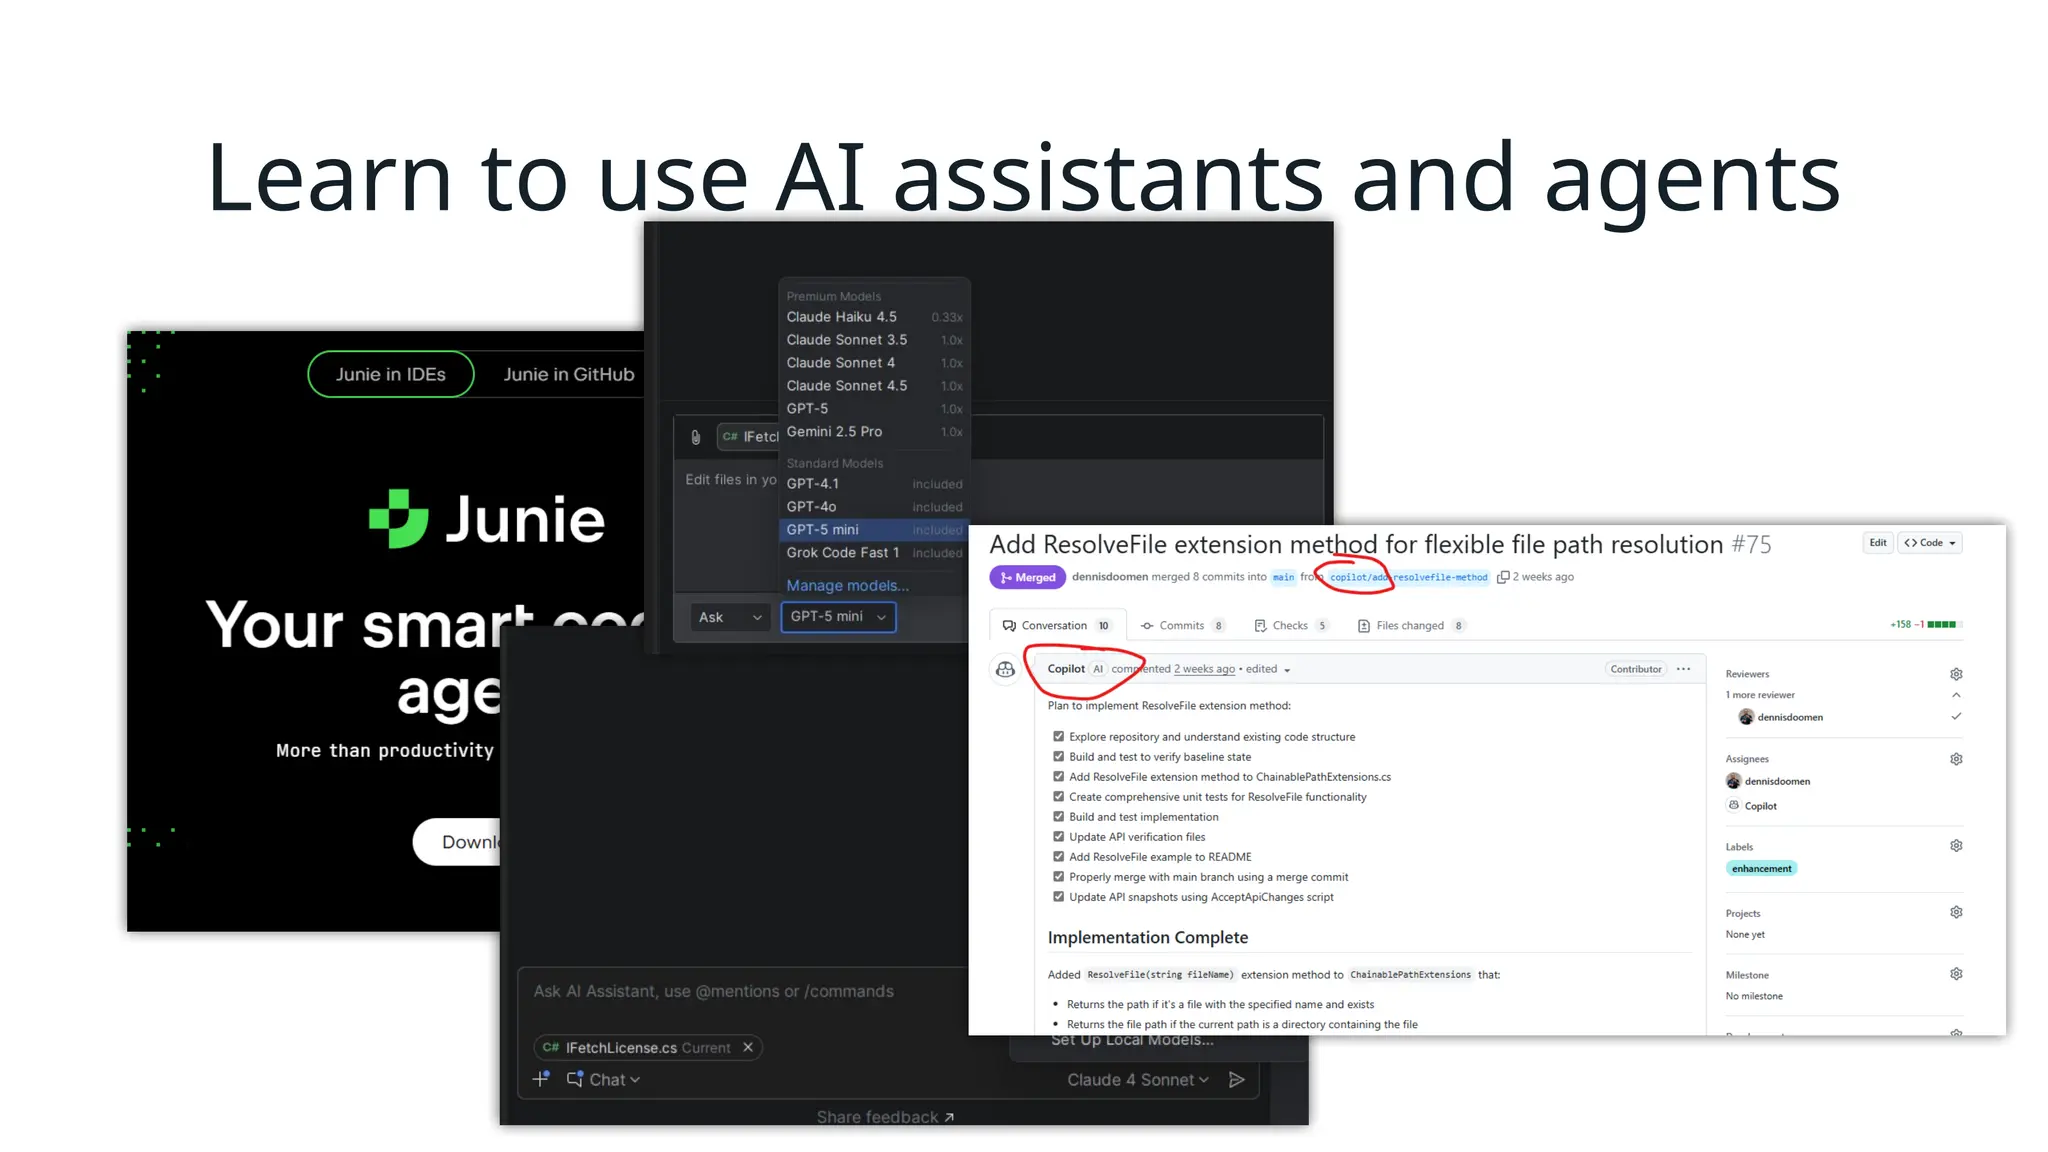Click the plus icon in AI Assistant
This screenshot has height=1152, width=2048.
(x=541, y=1079)
